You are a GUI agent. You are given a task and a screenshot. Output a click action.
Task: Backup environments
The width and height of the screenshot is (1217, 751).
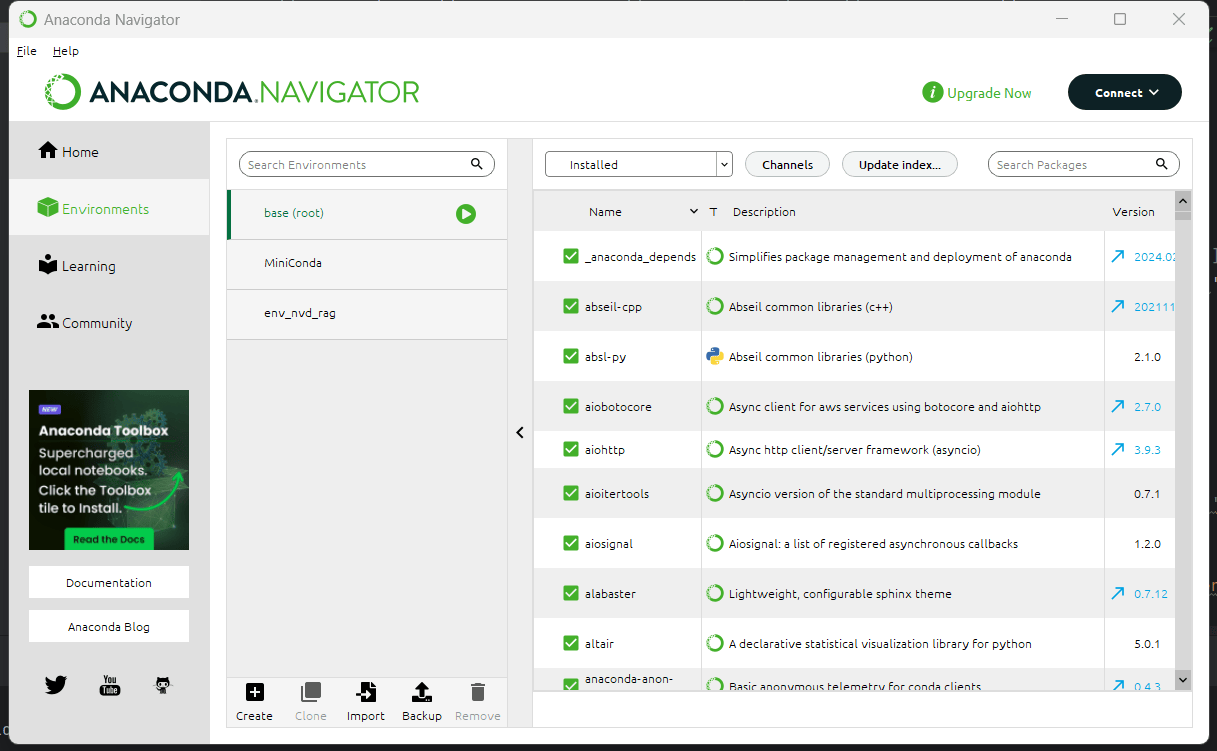[422, 702]
